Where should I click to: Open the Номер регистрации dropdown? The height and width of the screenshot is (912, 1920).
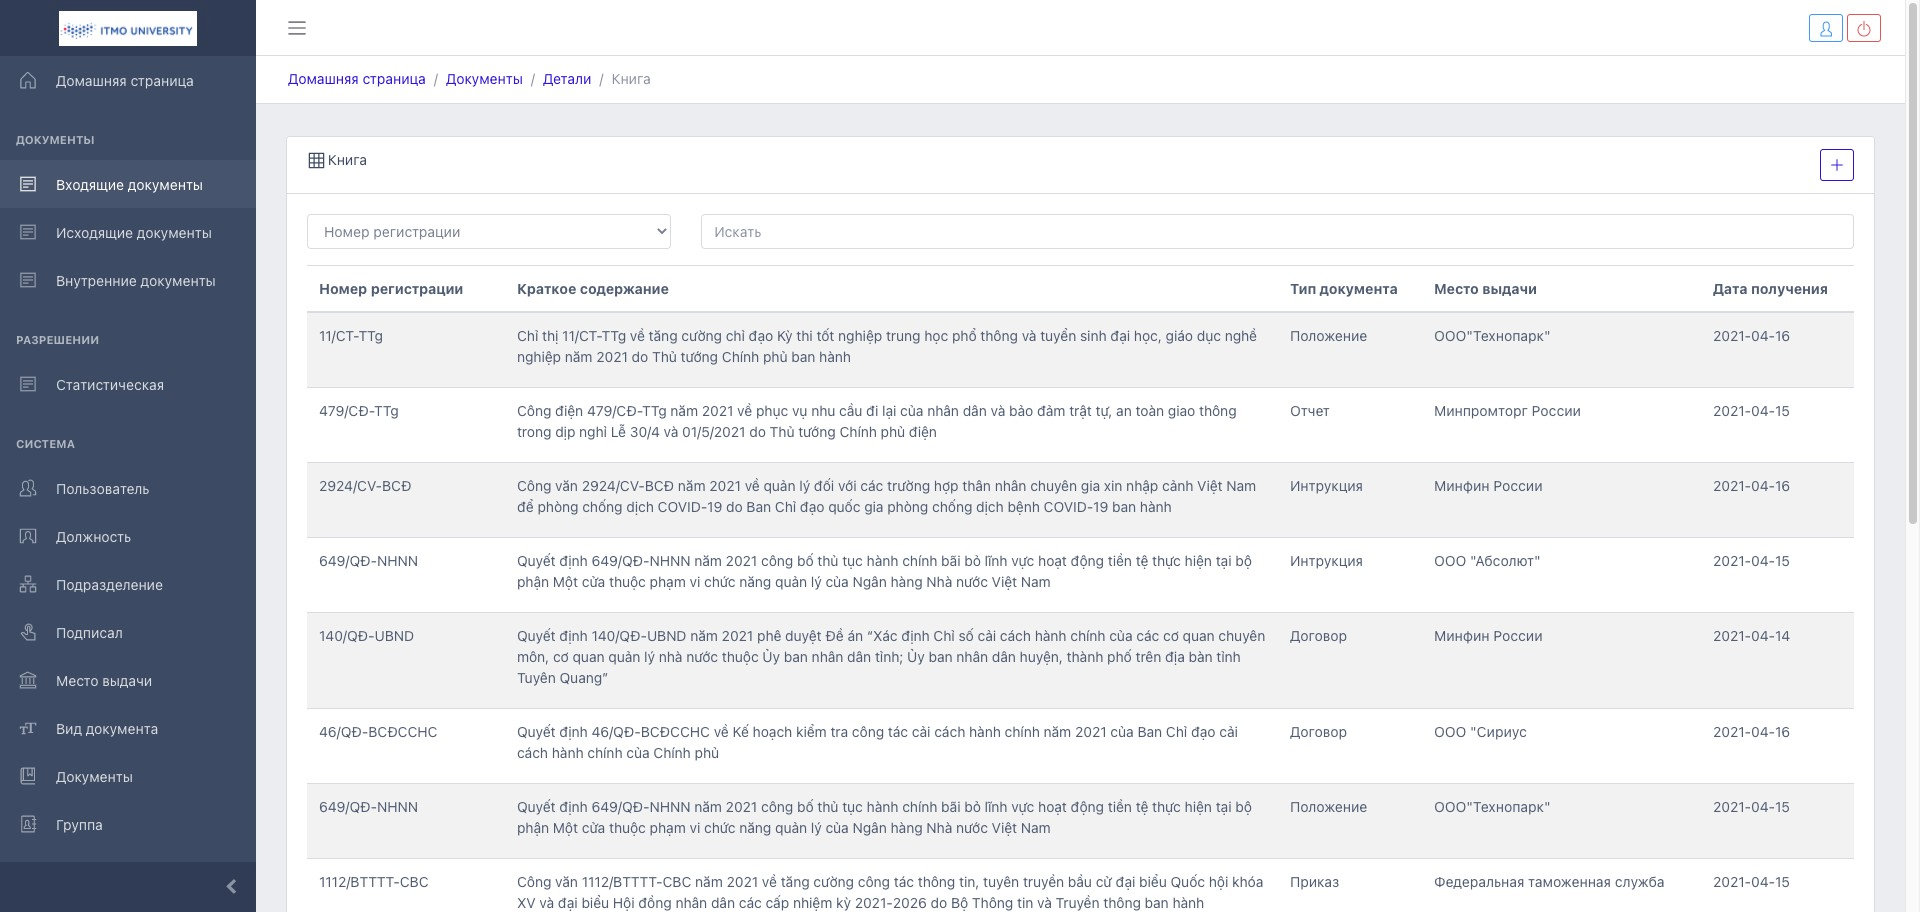tap(488, 232)
